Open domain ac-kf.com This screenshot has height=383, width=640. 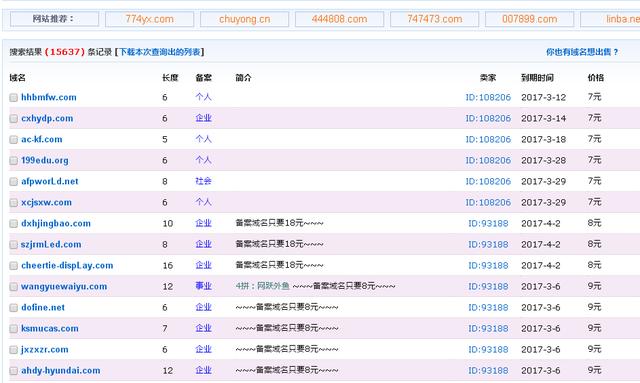click(42, 139)
